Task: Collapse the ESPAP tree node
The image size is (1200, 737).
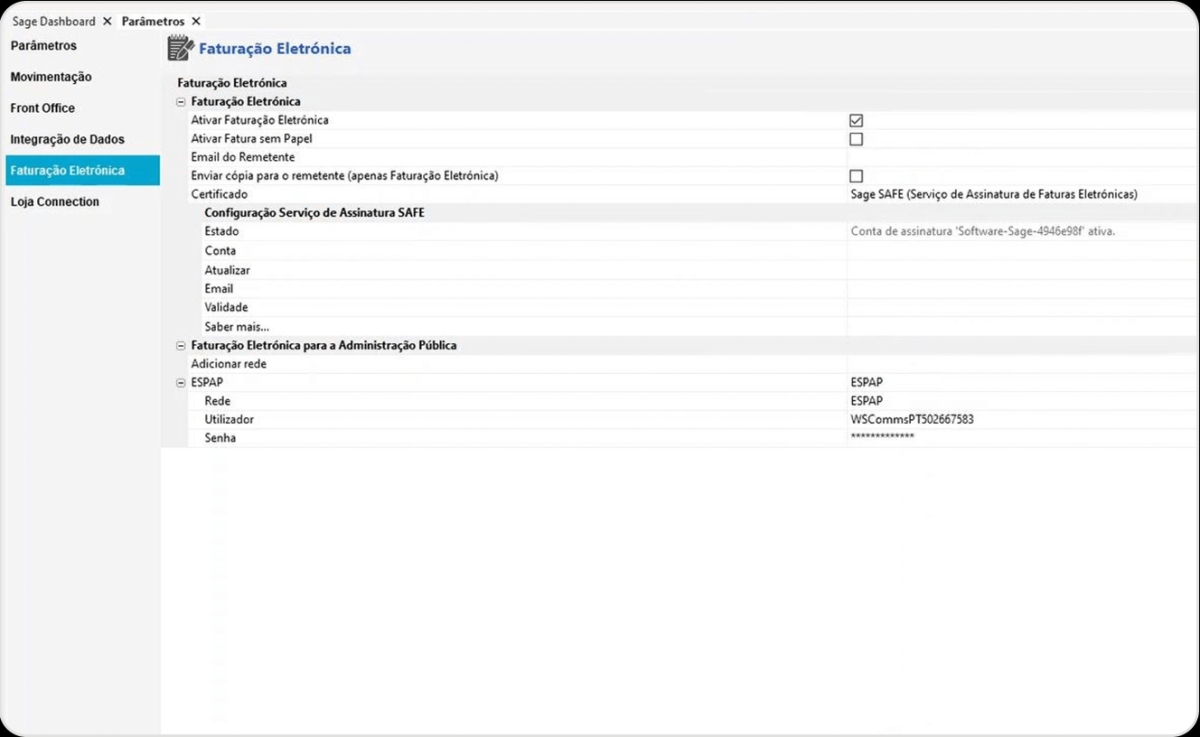Action: coord(181,383)
